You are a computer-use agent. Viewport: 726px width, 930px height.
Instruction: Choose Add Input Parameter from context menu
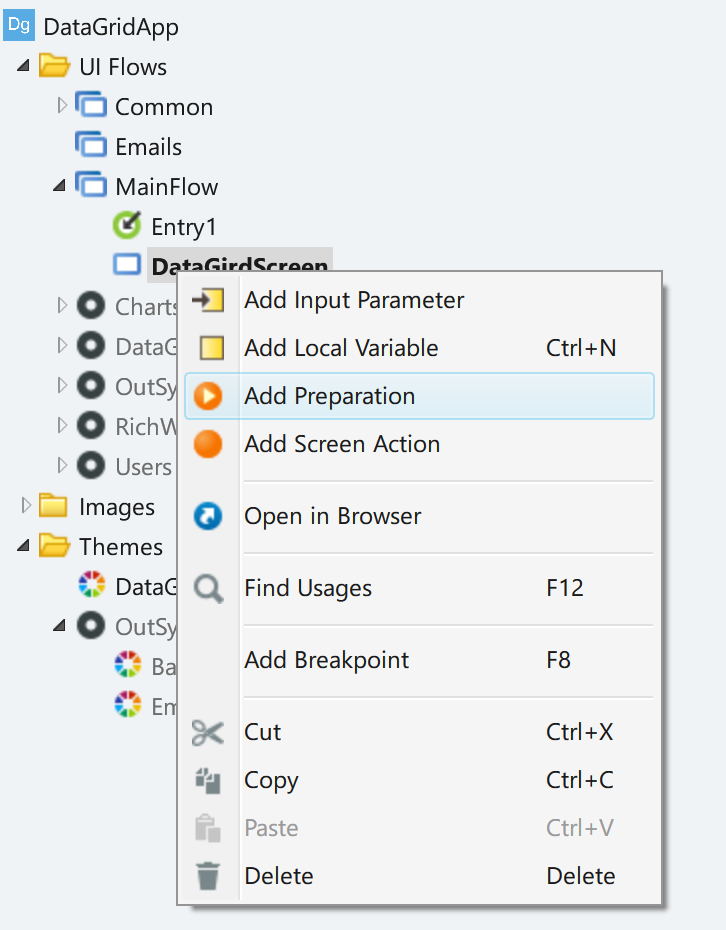coord(419,300)
